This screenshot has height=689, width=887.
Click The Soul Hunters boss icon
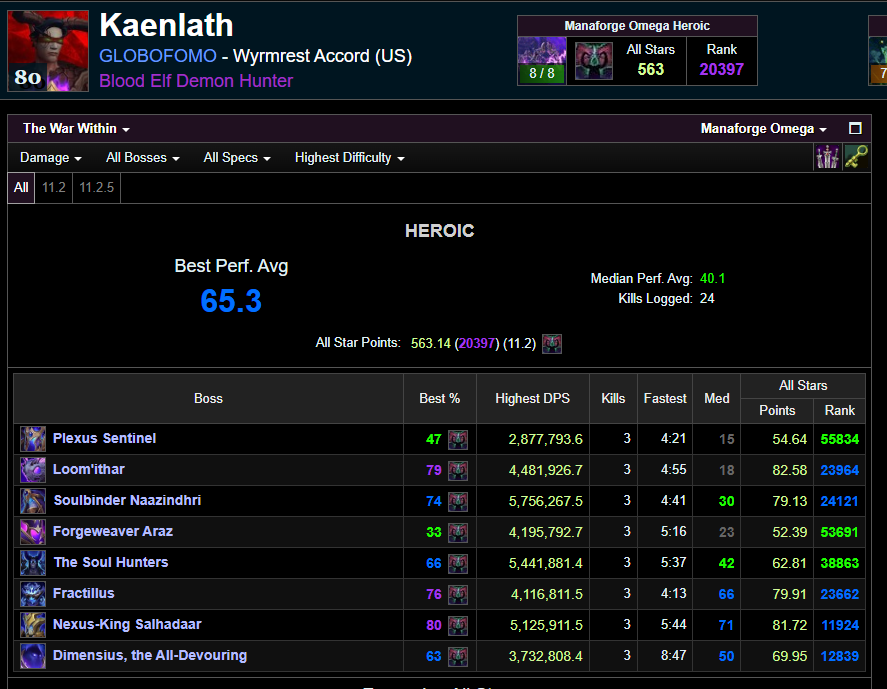[x=33, y=563]
